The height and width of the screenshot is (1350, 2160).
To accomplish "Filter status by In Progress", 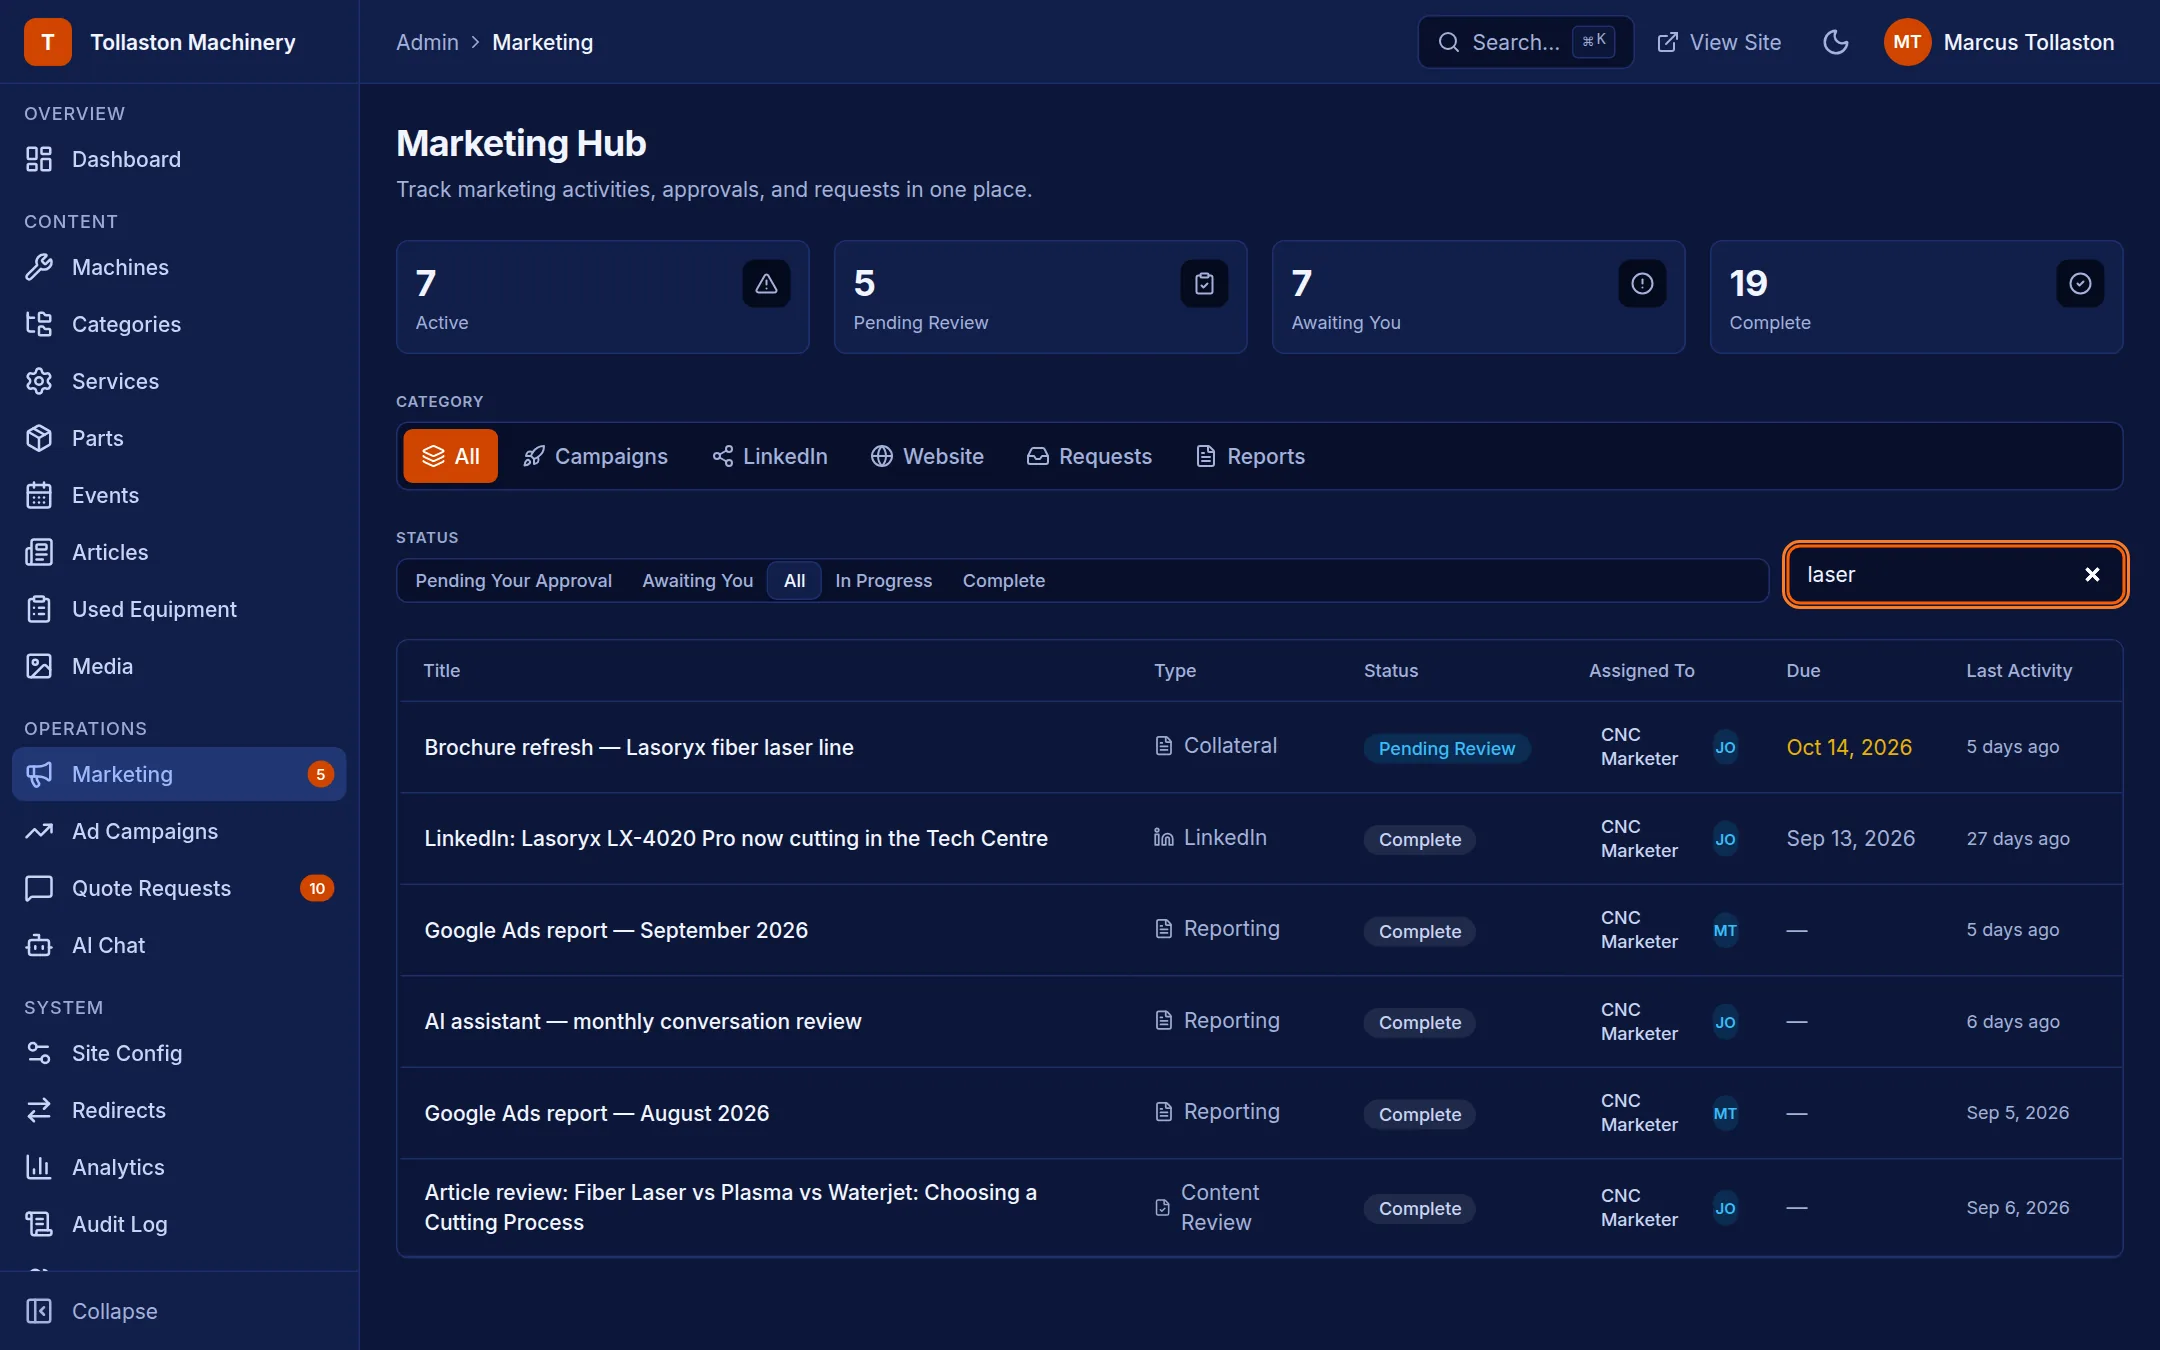I will pos(884,581).
